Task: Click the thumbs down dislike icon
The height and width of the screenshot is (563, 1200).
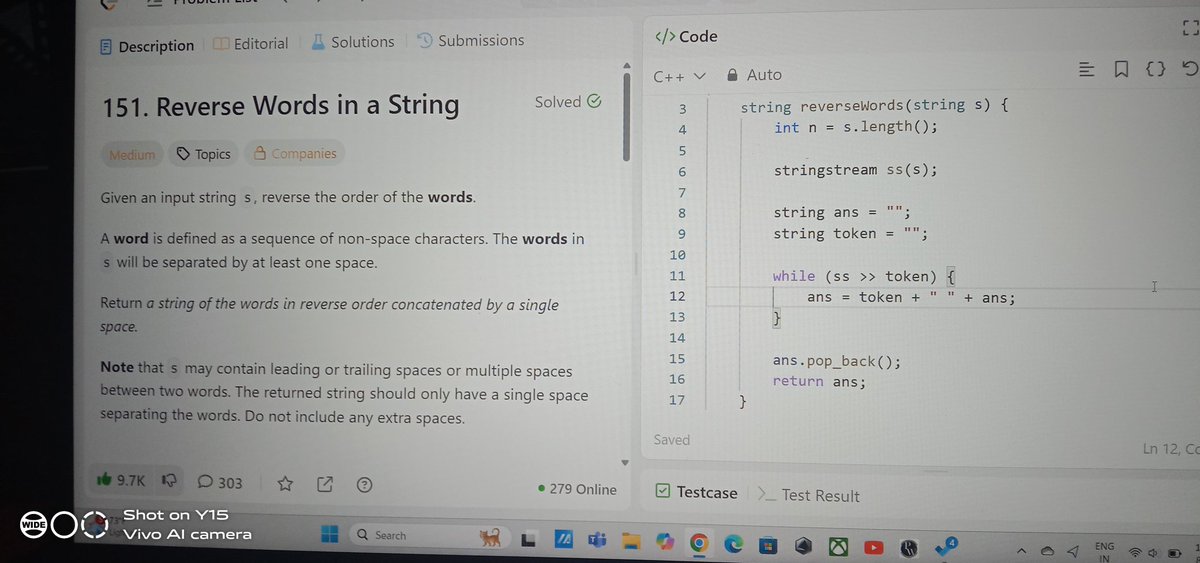Action: click(x=167, y=481)
